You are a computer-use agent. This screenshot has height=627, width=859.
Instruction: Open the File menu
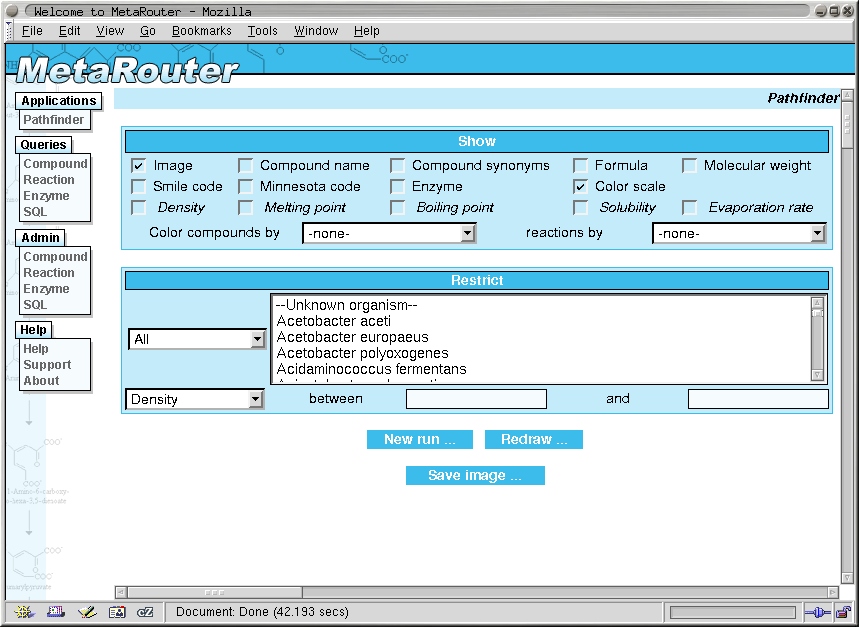(x=32, y=31)
